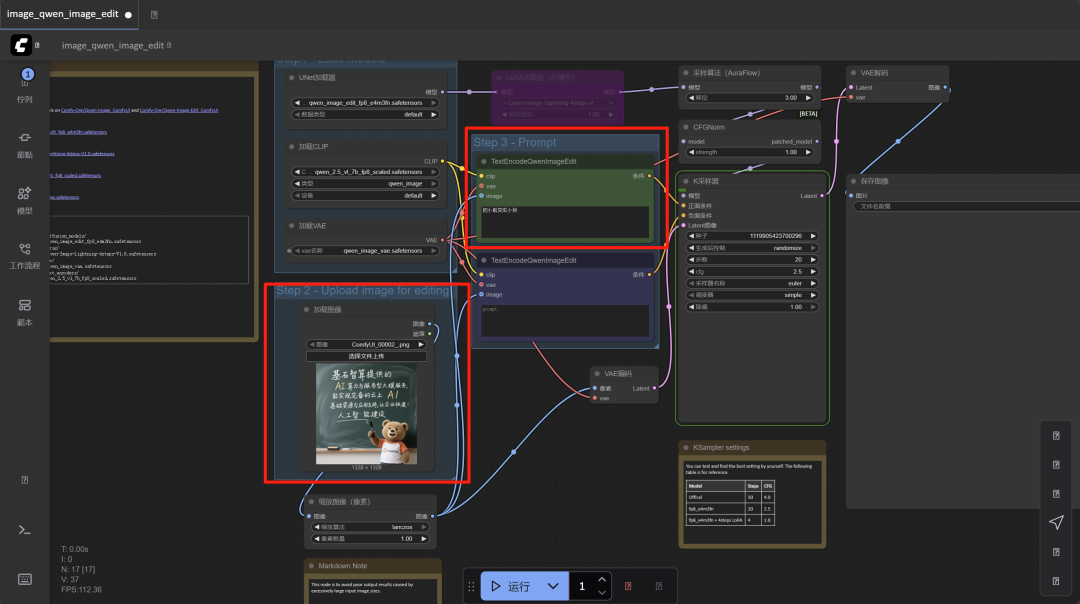
Task: Click the navigation arrow icon in canvas toolbar
Action: coord(1057,523)
